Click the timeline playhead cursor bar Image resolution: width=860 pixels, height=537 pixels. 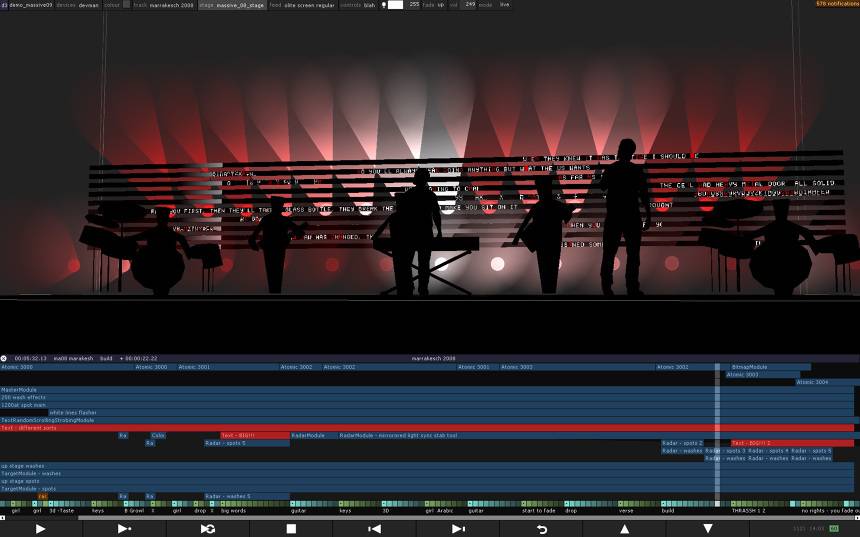(717, 433)
